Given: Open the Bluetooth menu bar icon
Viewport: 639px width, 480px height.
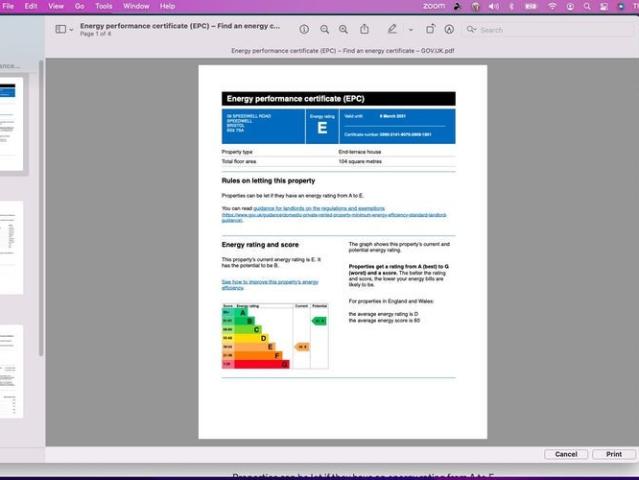Looking at the screenshot, I should pos(512,6).
